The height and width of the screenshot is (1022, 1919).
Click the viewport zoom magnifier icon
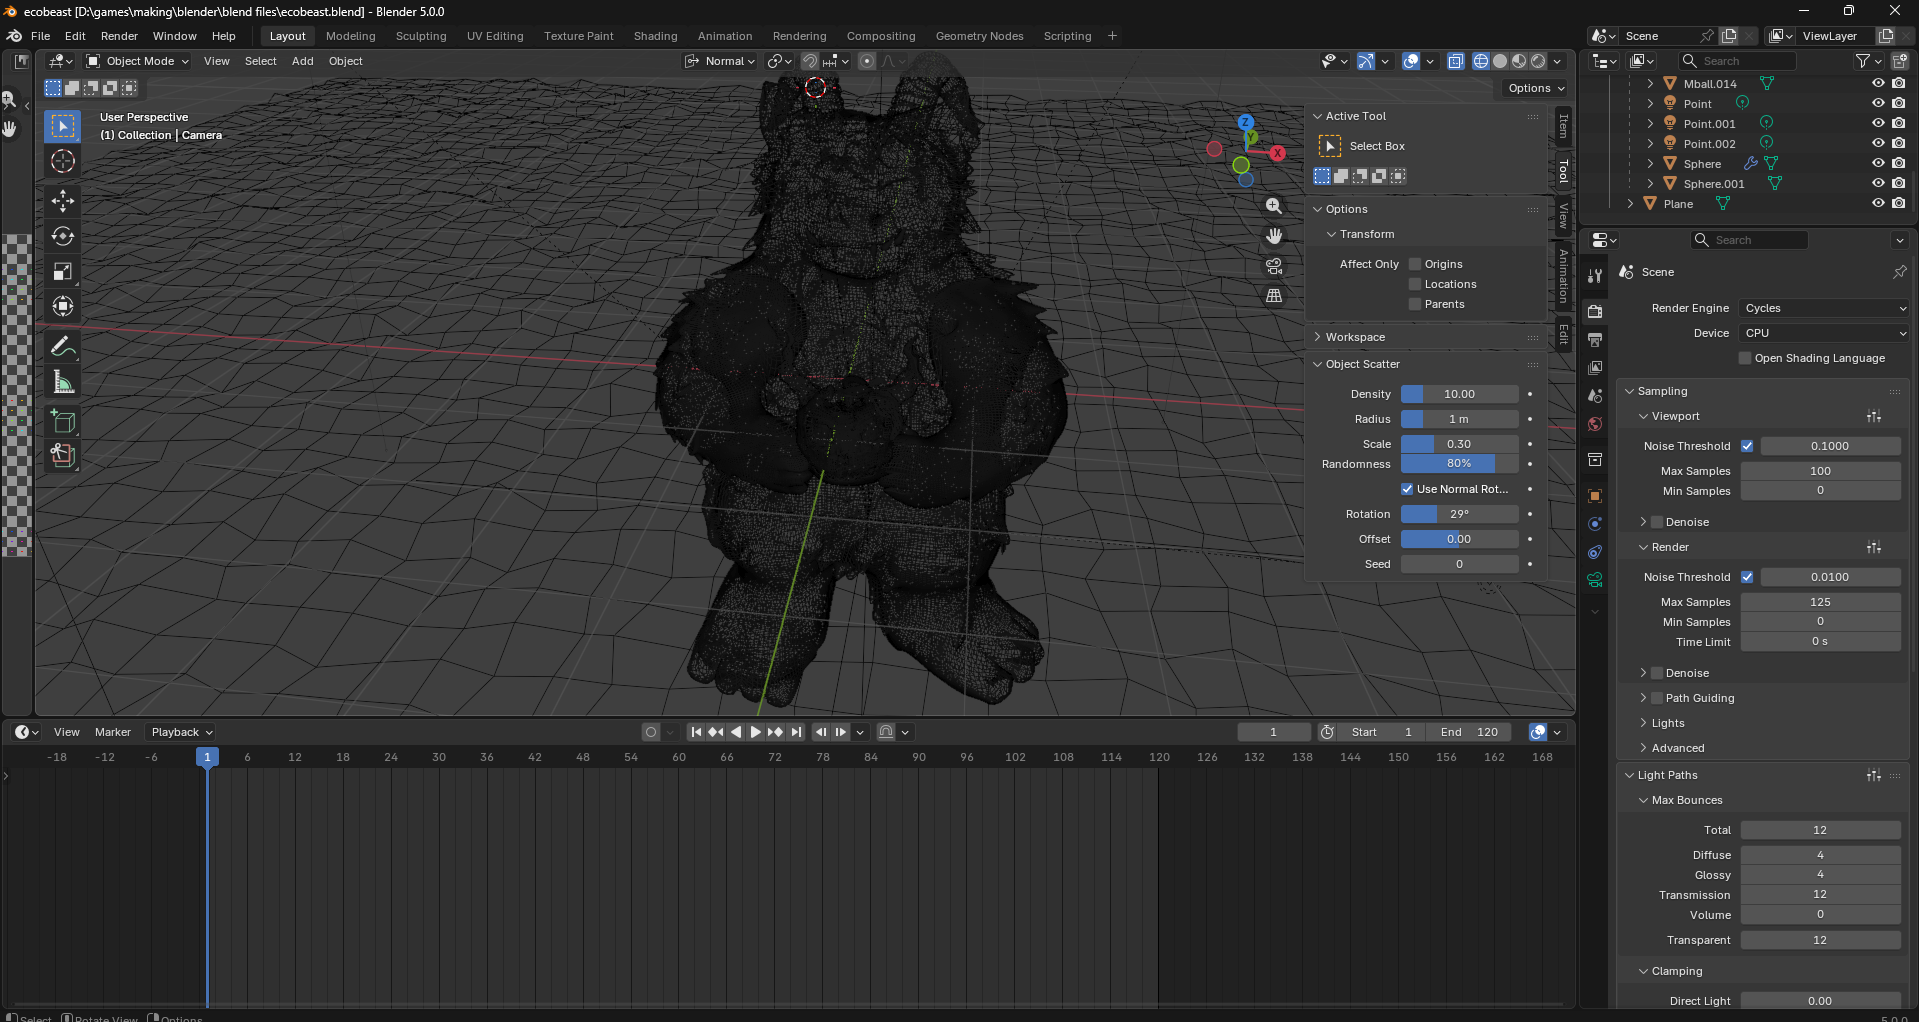pos(1274,206)
